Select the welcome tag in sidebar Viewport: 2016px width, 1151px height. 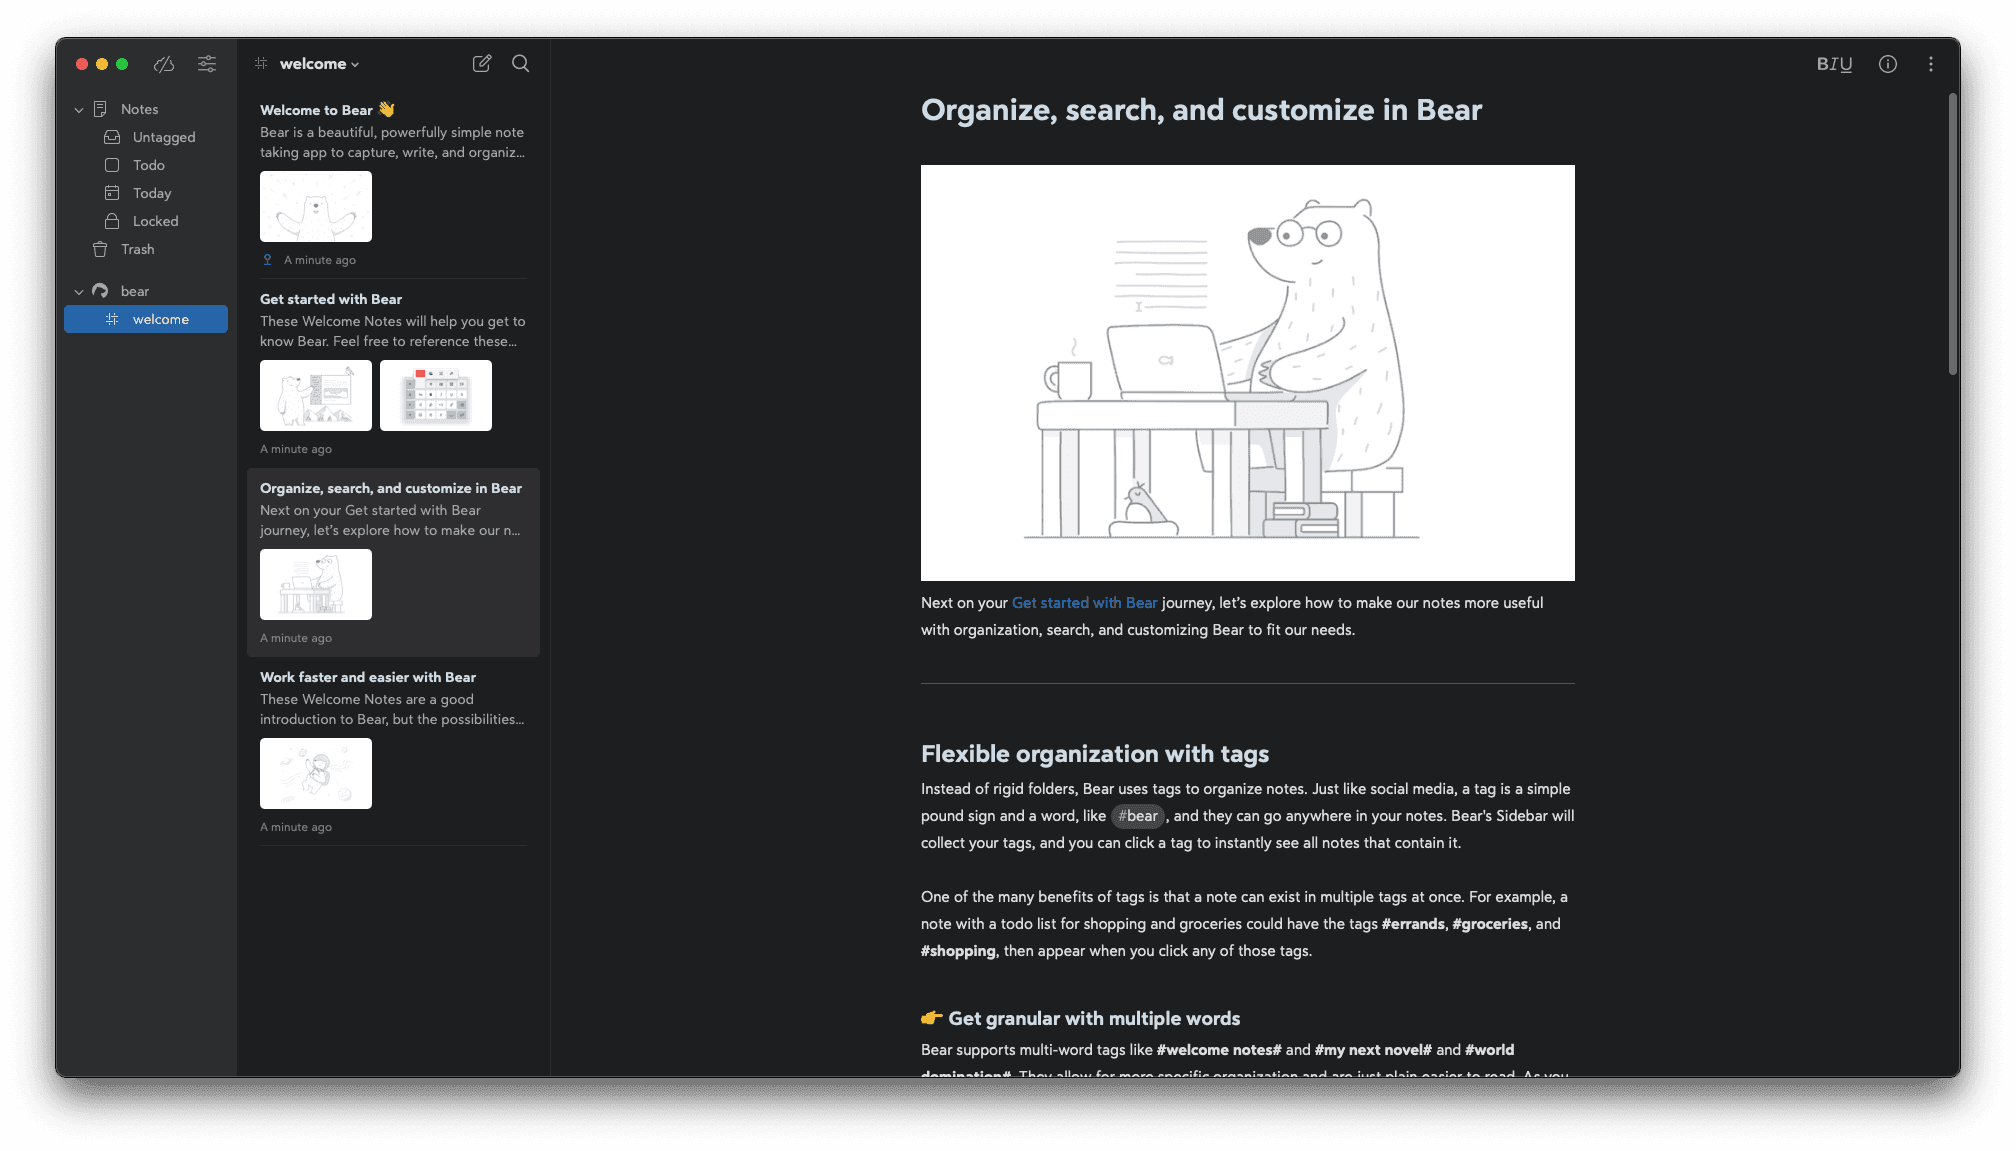coord(146,319)
